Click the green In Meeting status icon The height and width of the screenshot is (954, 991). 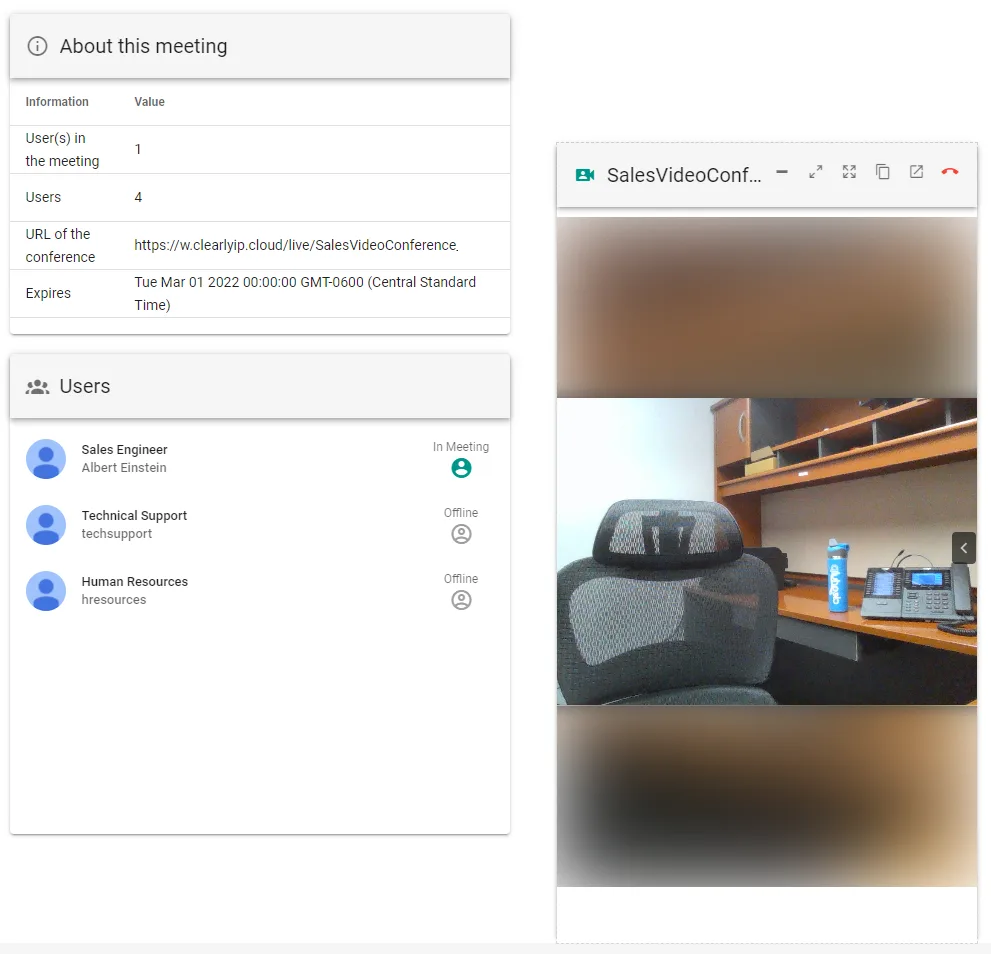461,468
